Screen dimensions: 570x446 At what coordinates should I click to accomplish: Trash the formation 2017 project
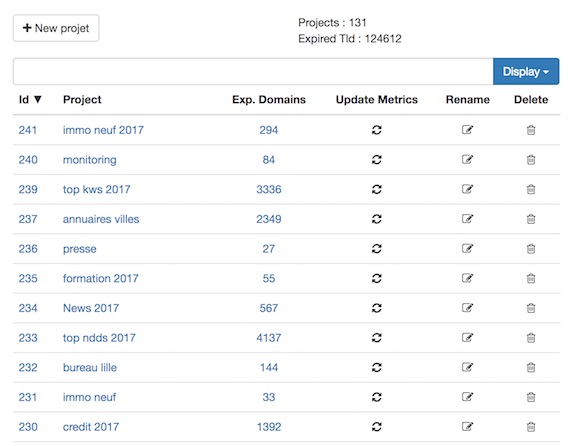[x=531, y=278]
